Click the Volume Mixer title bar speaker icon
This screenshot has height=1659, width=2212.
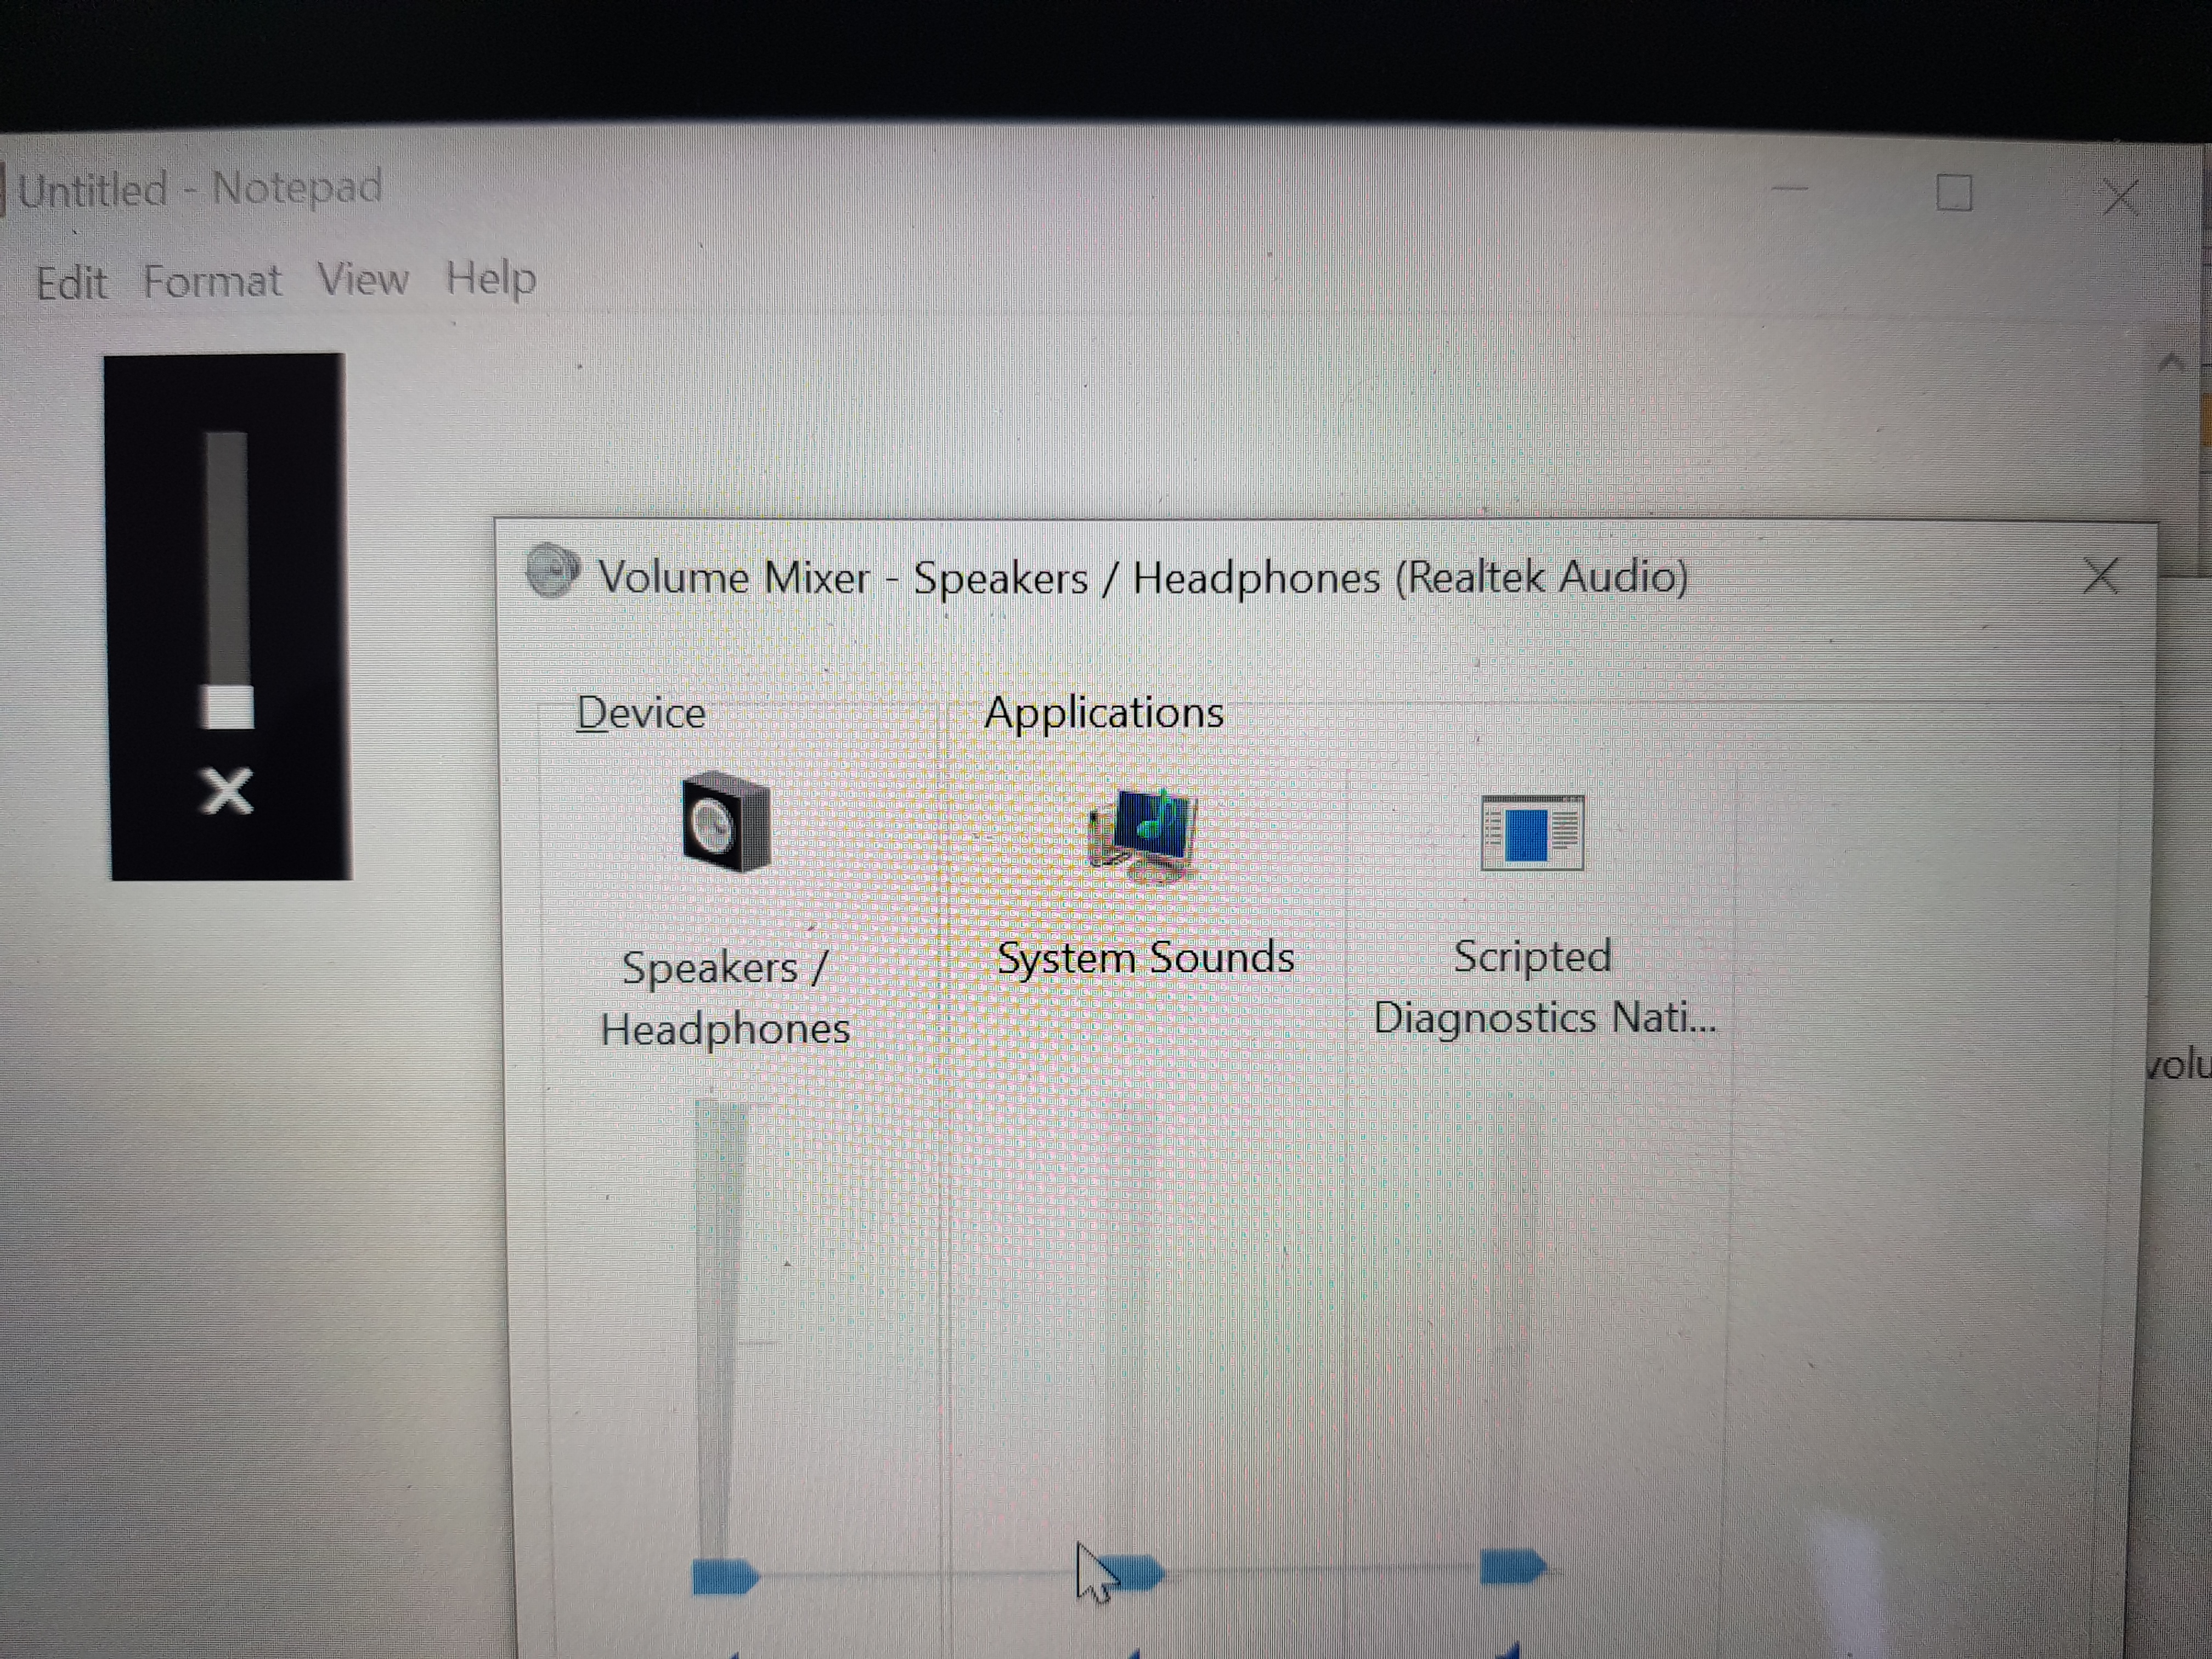coord(552,571)
